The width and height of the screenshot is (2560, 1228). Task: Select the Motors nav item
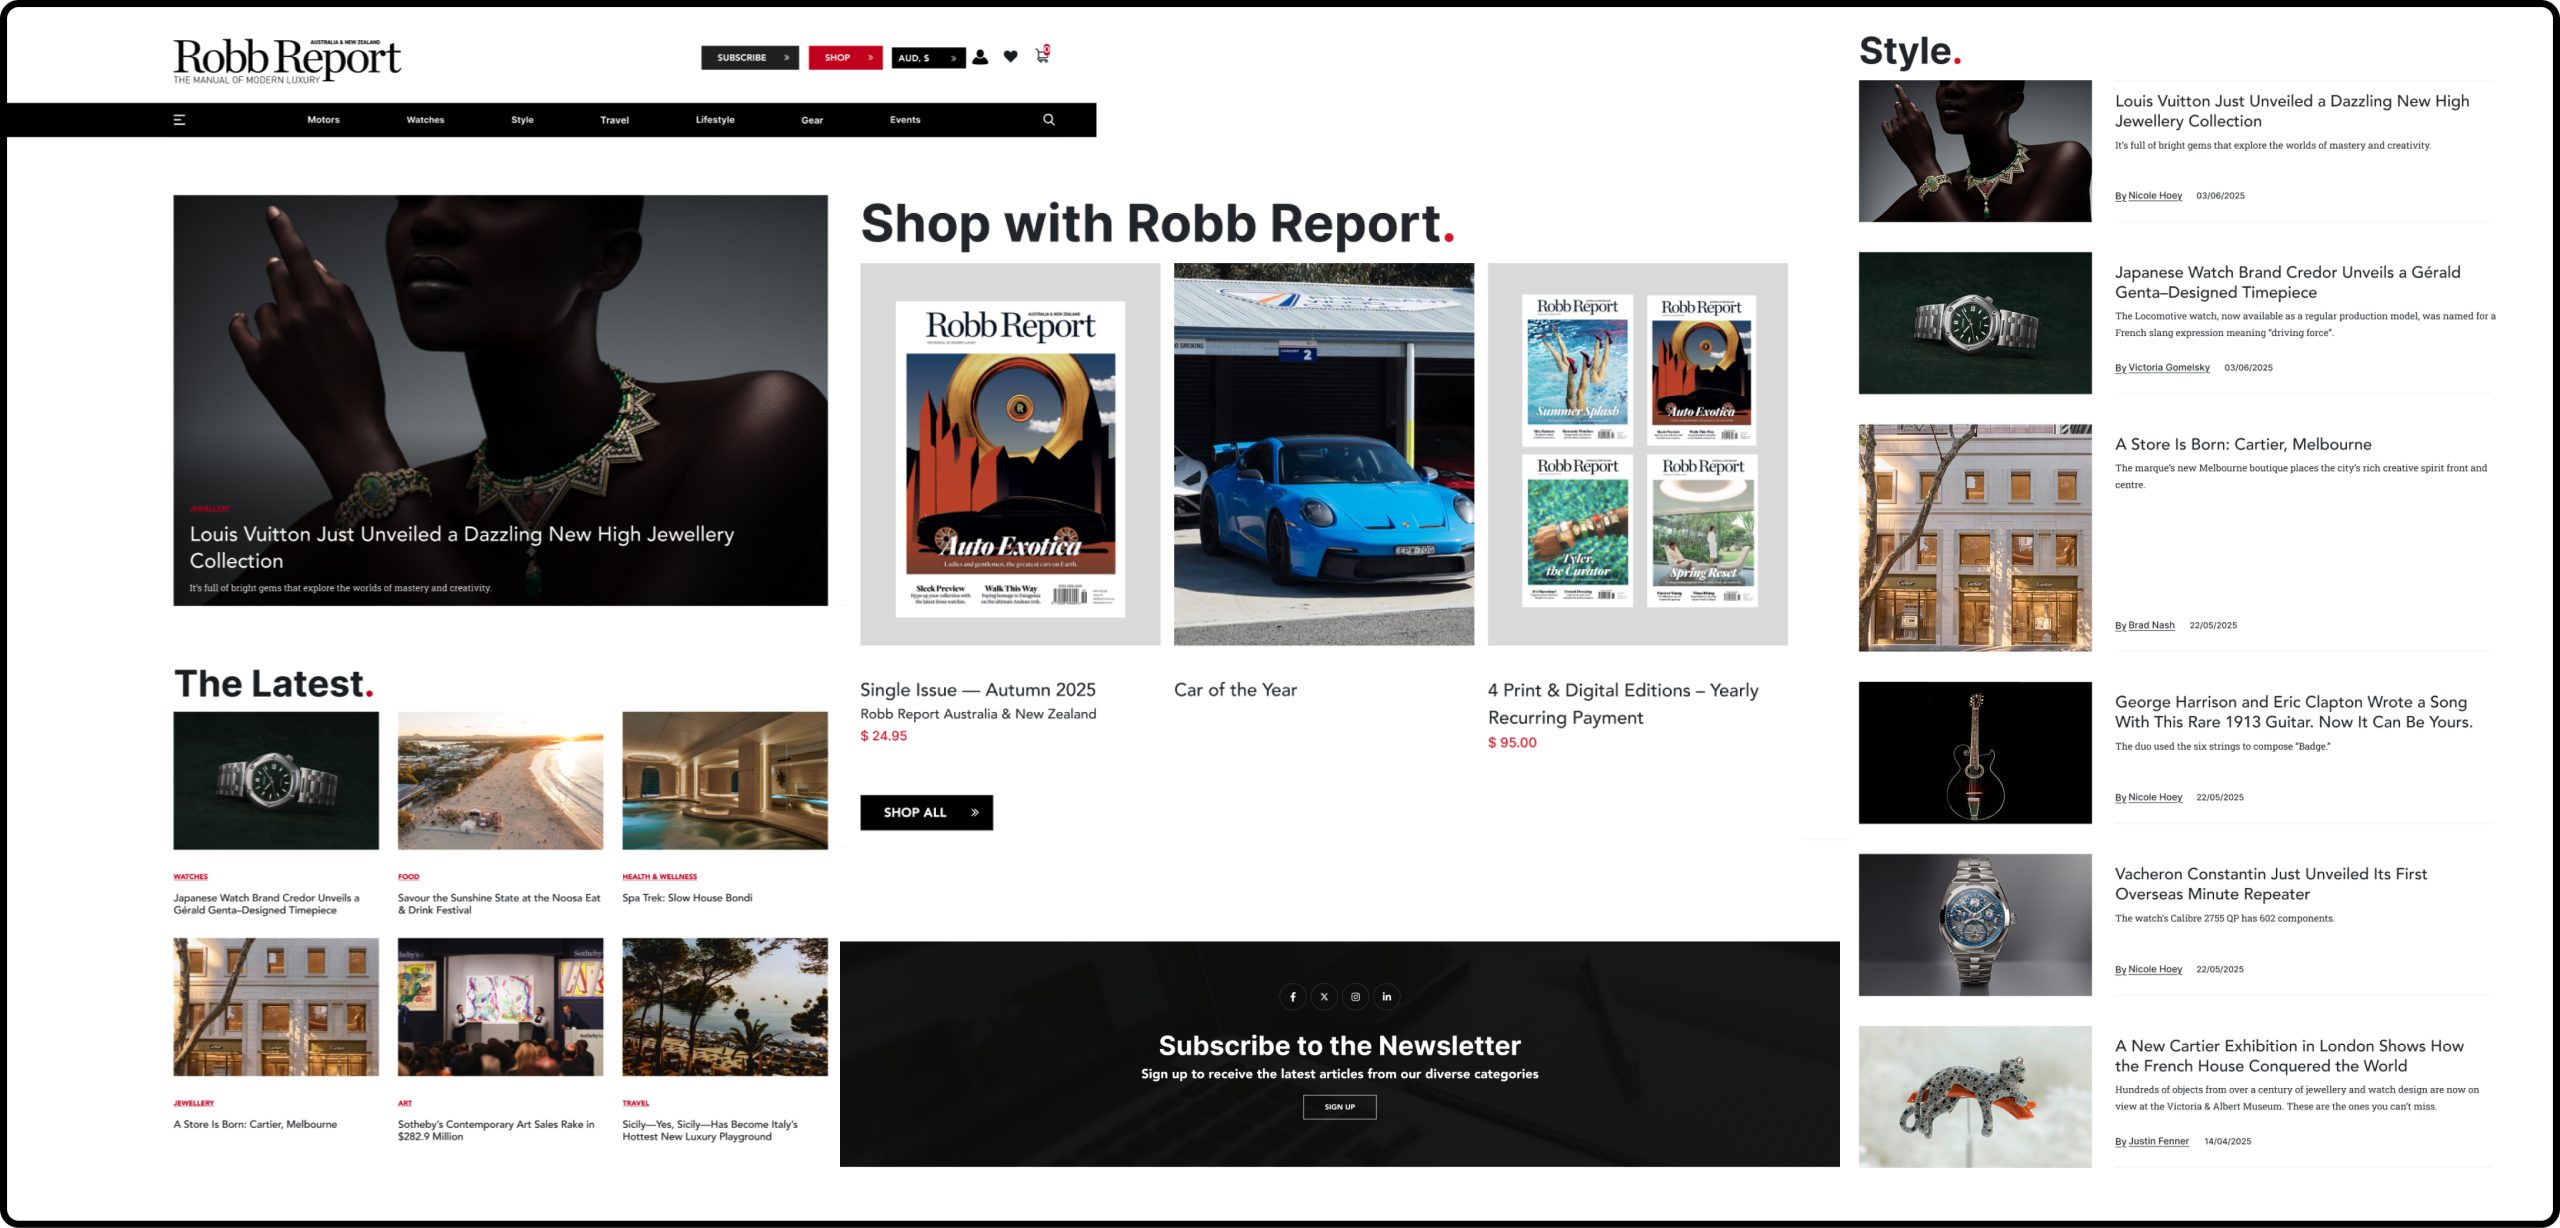323,120
